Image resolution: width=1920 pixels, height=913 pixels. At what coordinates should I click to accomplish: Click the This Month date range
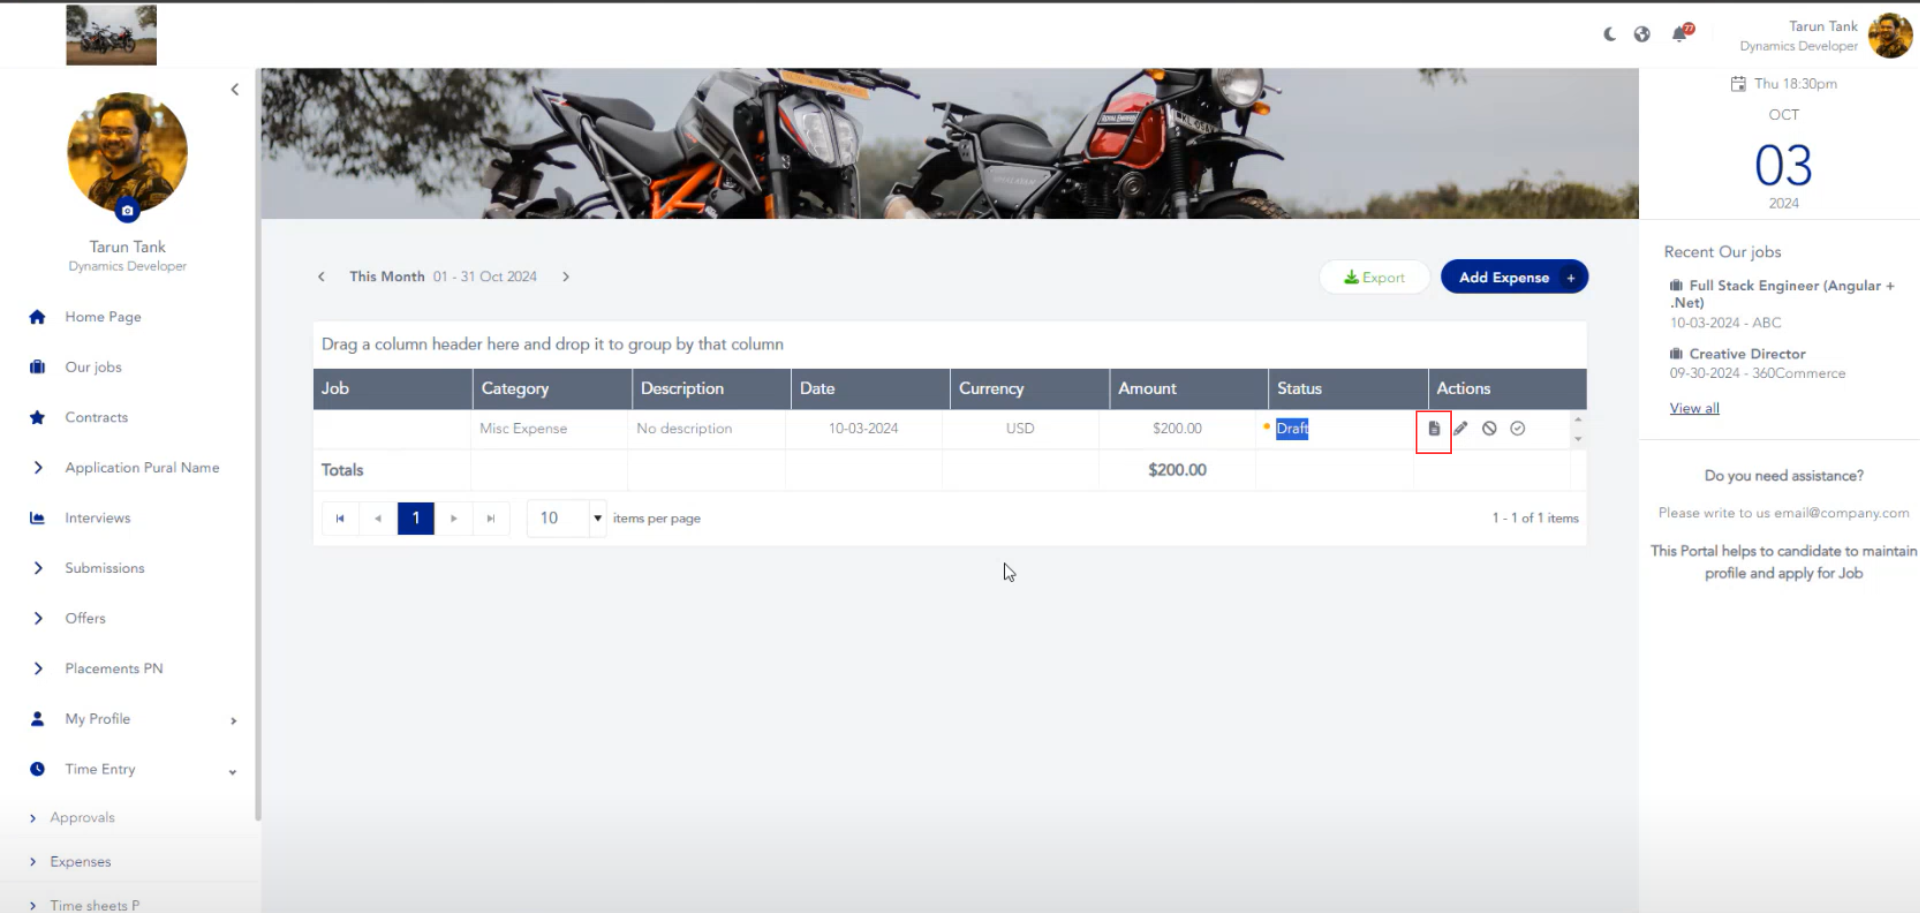point(443,277)
